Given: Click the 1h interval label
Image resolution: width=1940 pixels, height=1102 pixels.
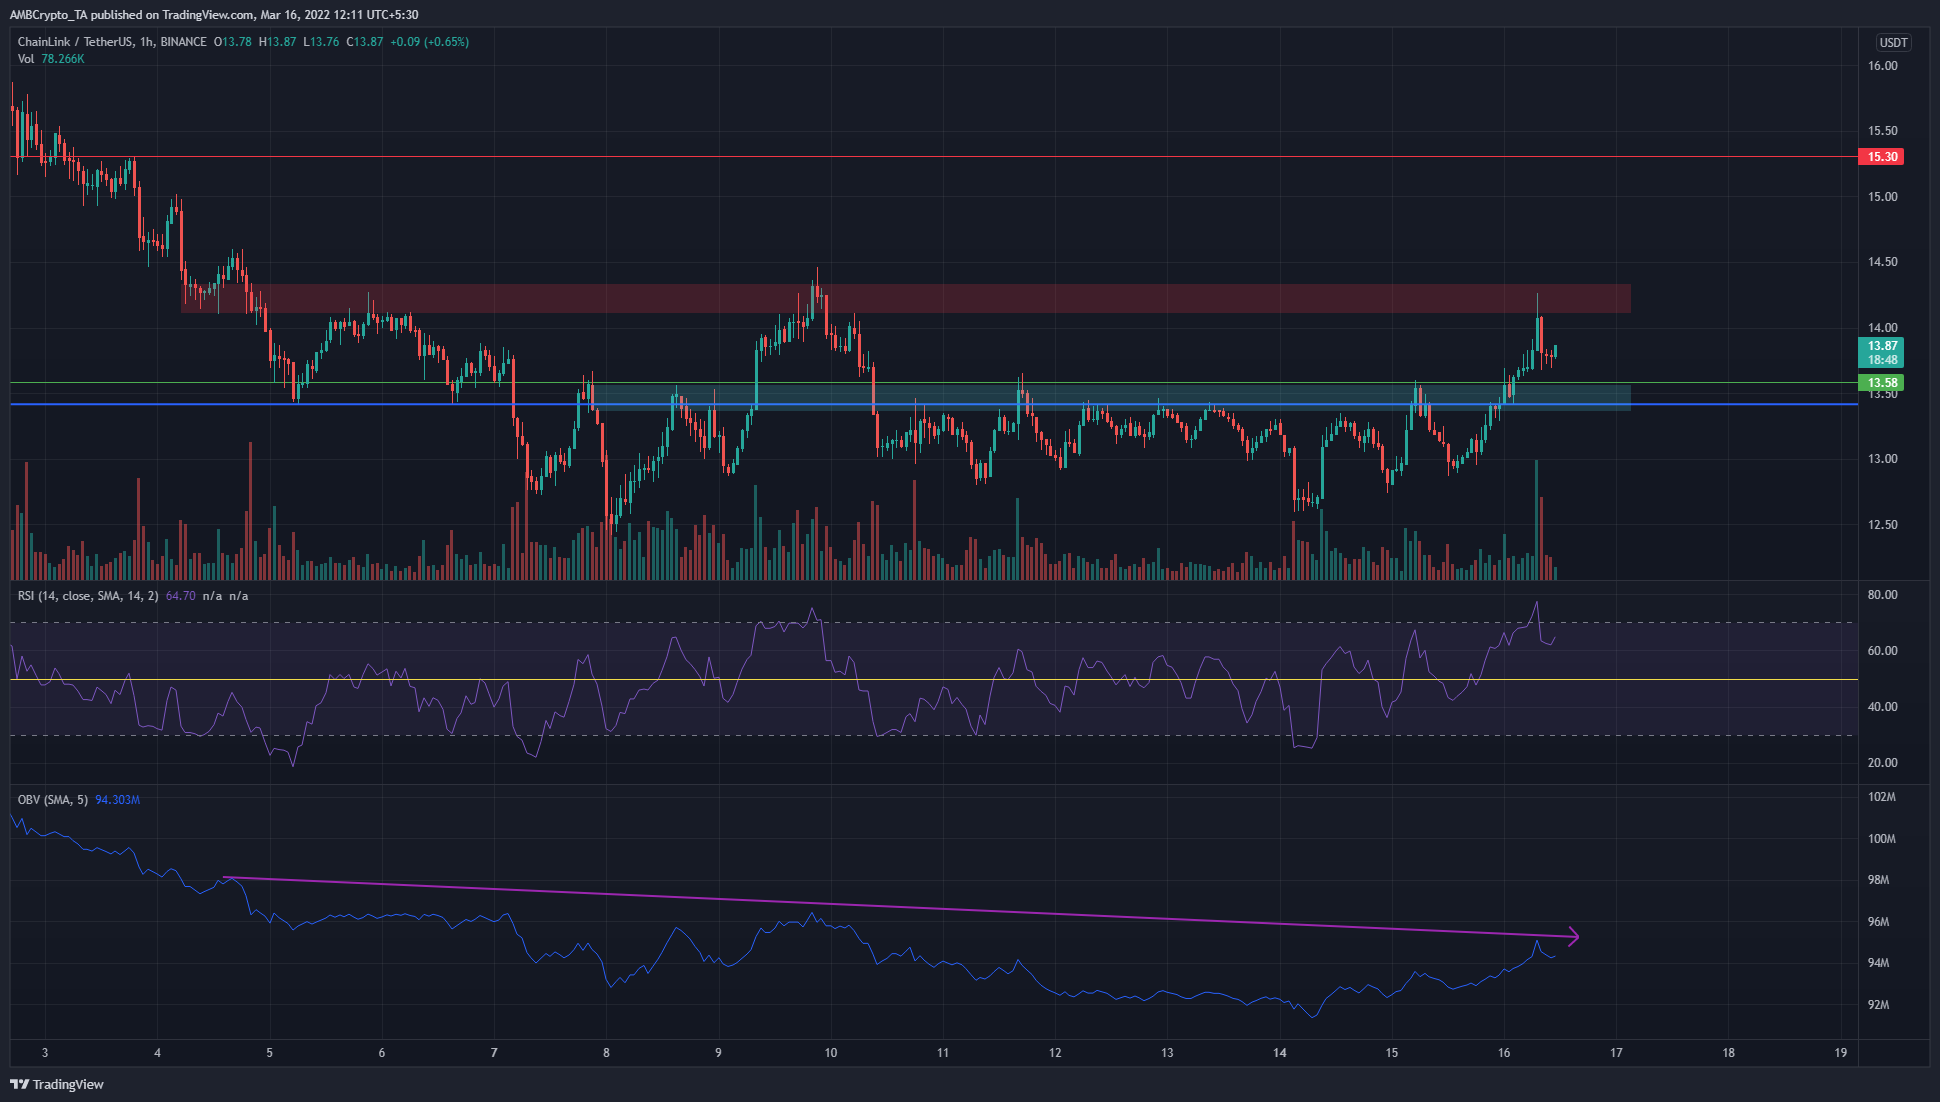Looking at the screenshot, I should click(147, 42).
